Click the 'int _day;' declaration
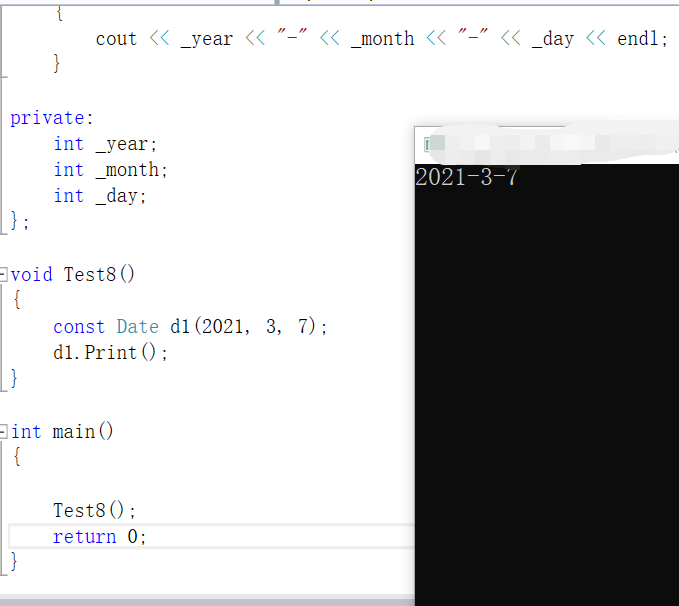This screenshot has height=606, width=679. click(100, 196)
